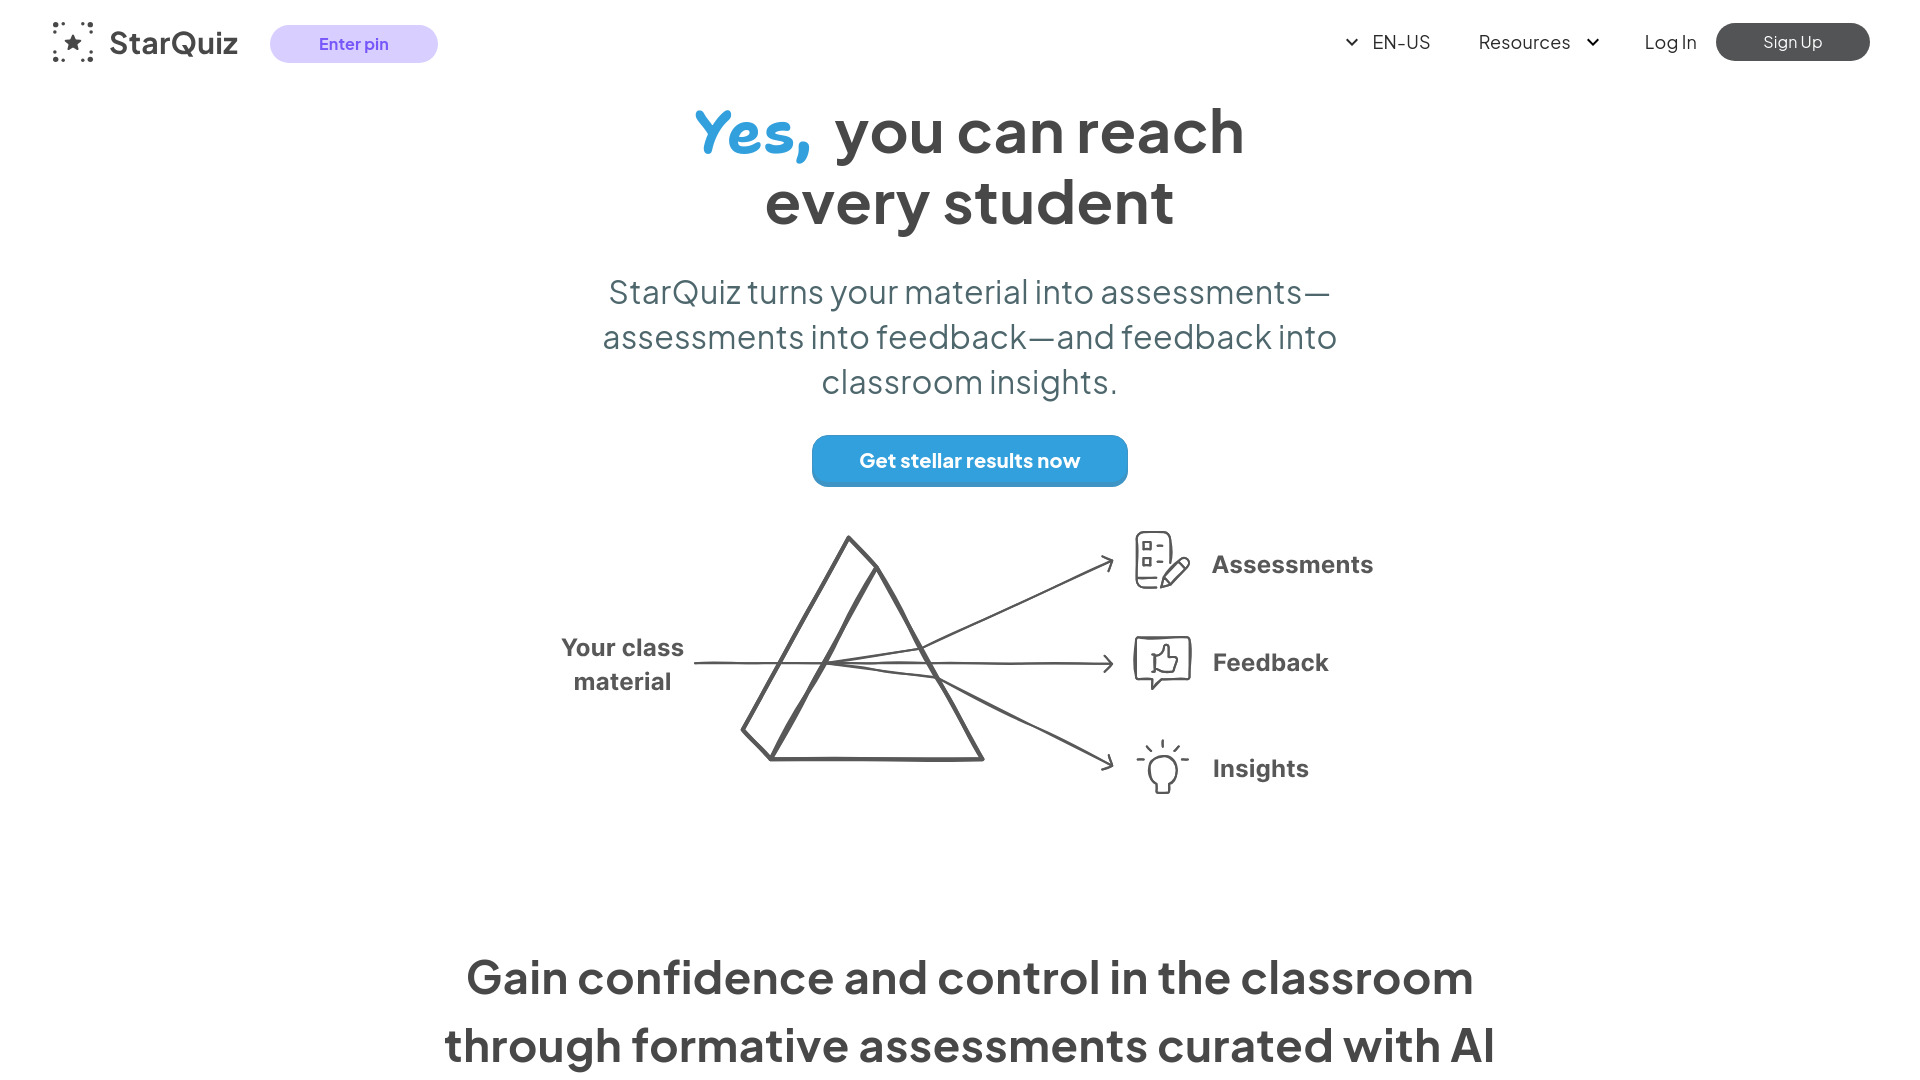This screenshot has height=1080, width=1920.
Task: Click the Insights lightbulb icon
Action: [x=1159, y=767]
